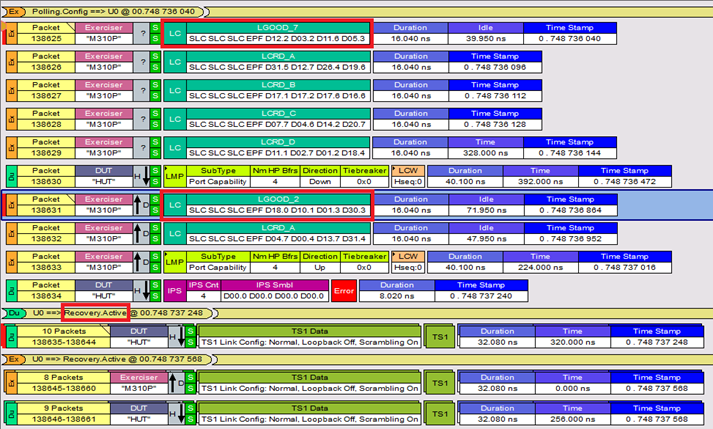Select the Du side icon of packet 138634

tap(11, 291)
